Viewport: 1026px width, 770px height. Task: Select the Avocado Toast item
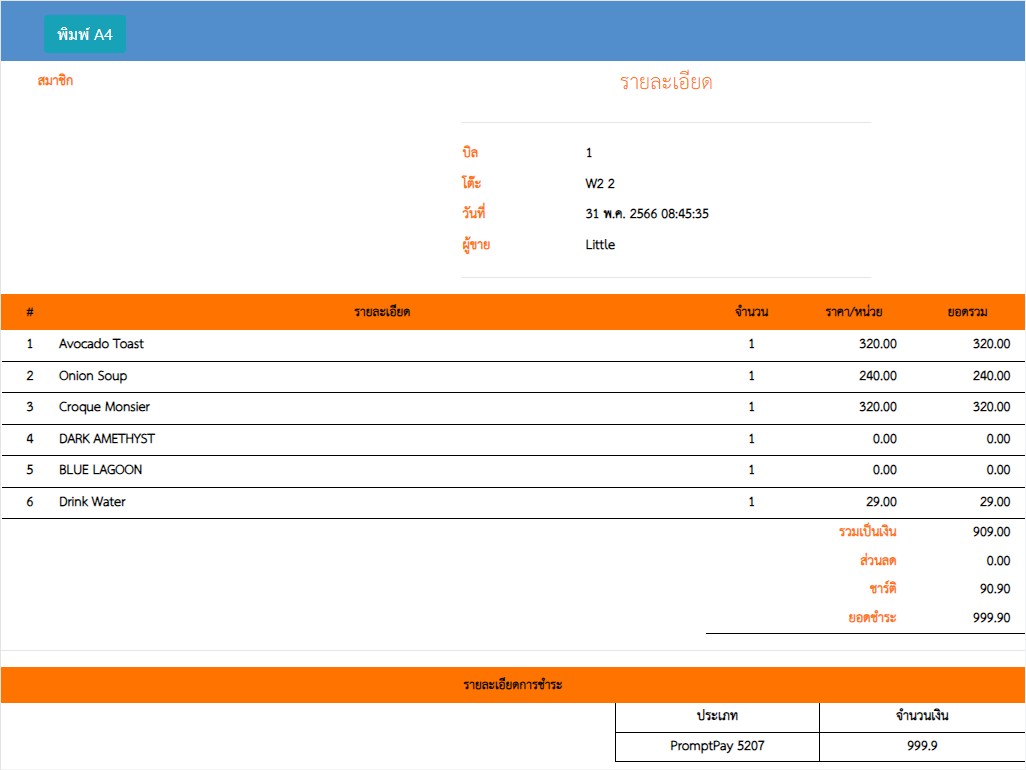(x=101, y=344)
